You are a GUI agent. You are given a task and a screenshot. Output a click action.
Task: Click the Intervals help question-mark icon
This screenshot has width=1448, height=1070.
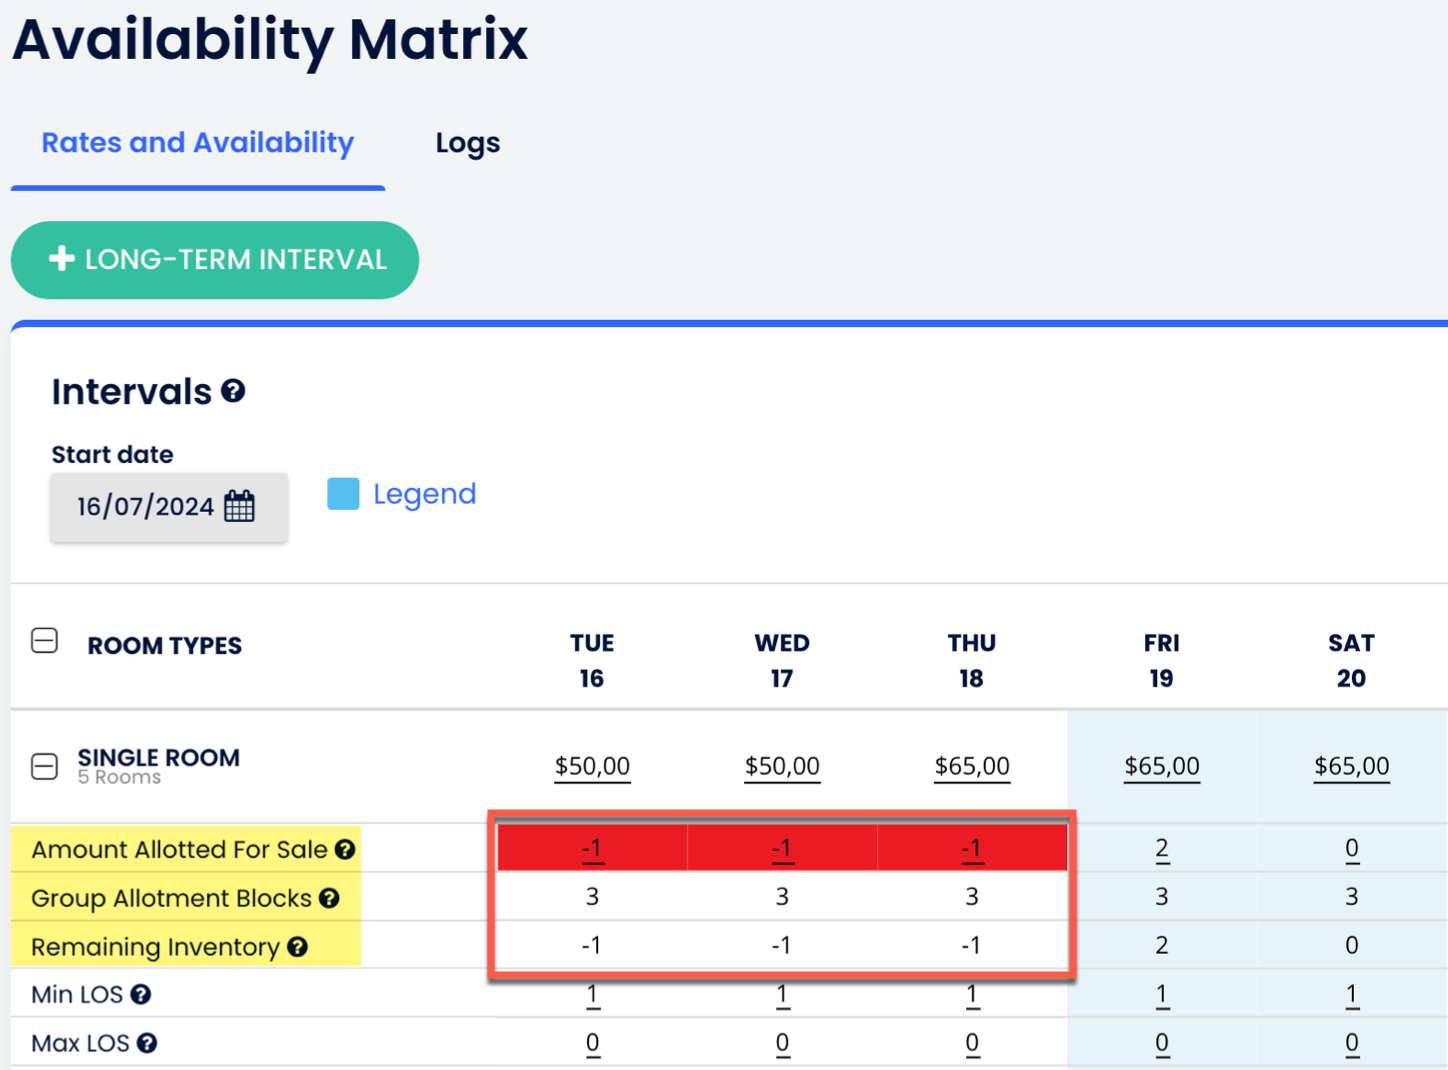coord(233,391)
